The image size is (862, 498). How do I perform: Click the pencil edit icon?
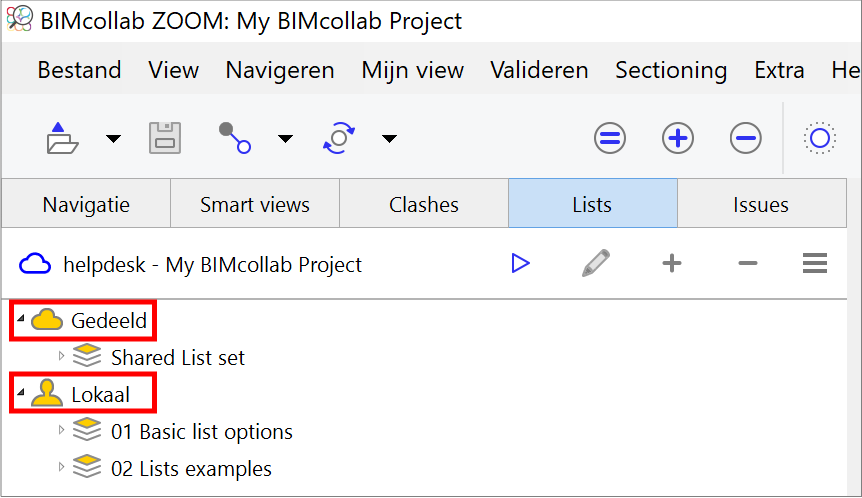coord(596,263)
